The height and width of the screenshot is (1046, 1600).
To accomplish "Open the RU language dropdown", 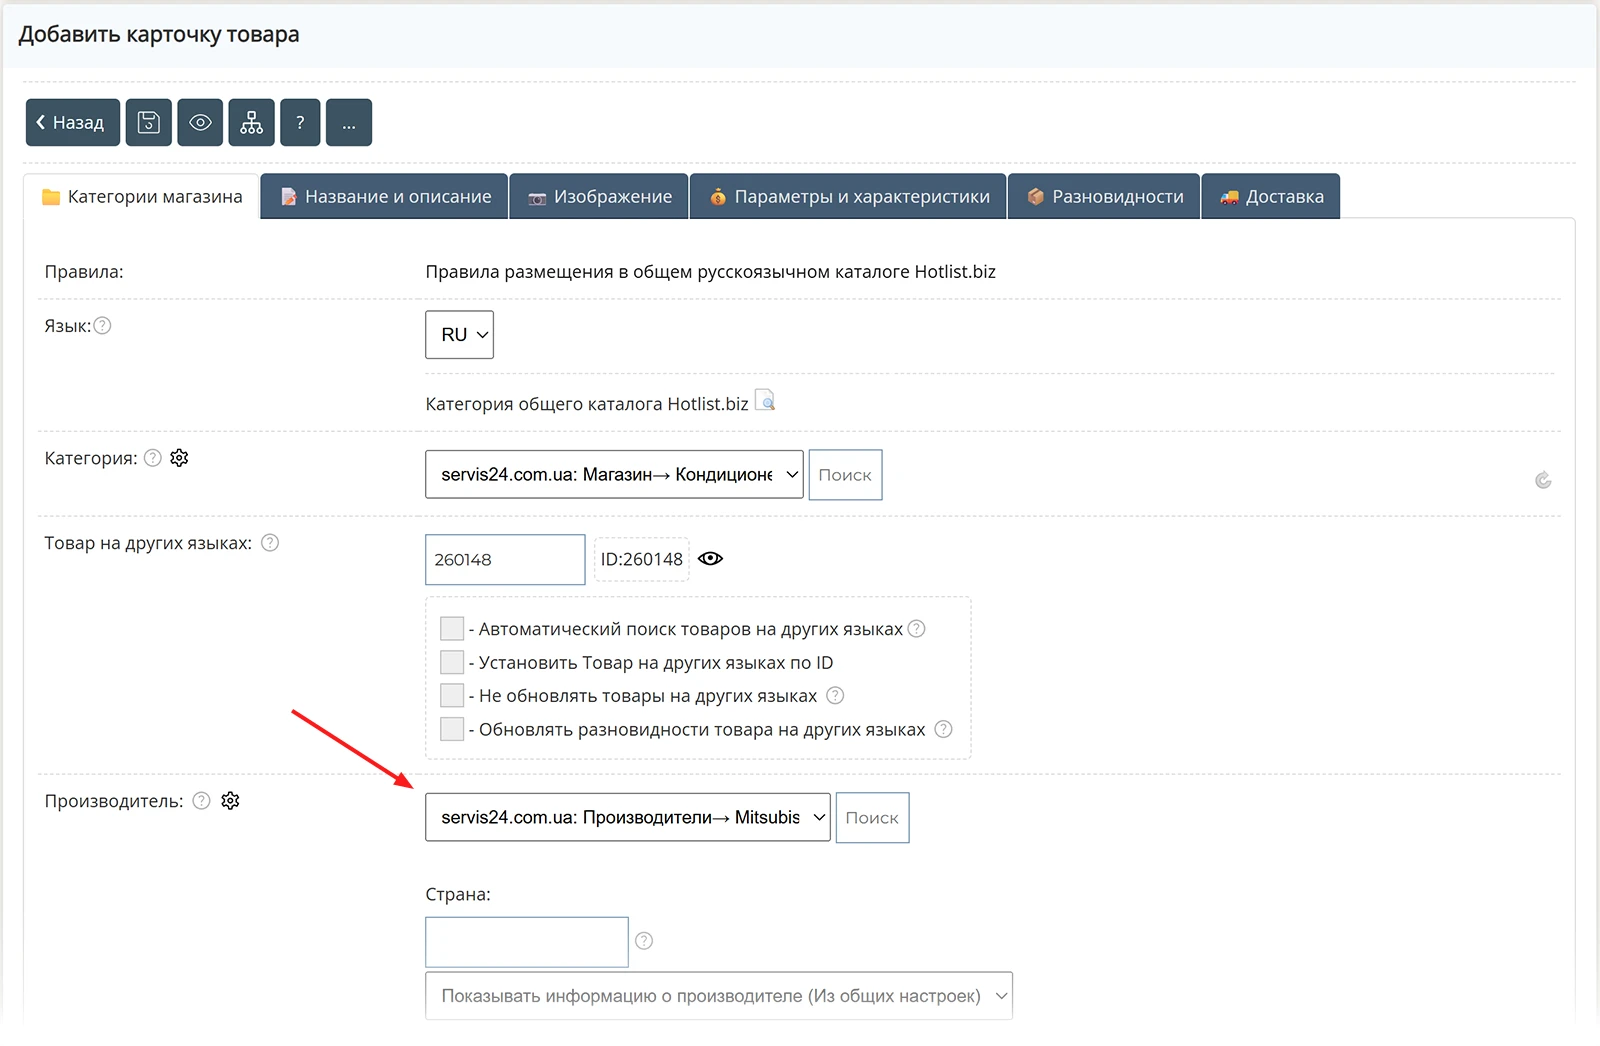I will click(x=460, y=335).
